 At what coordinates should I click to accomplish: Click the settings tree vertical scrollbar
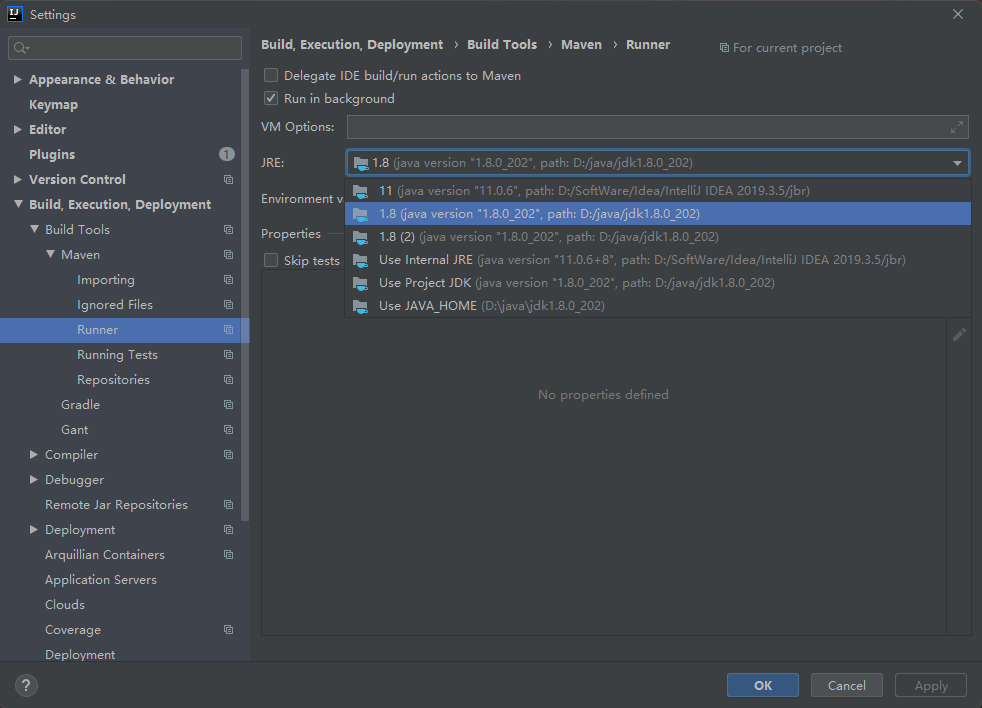tap(245, 294)
